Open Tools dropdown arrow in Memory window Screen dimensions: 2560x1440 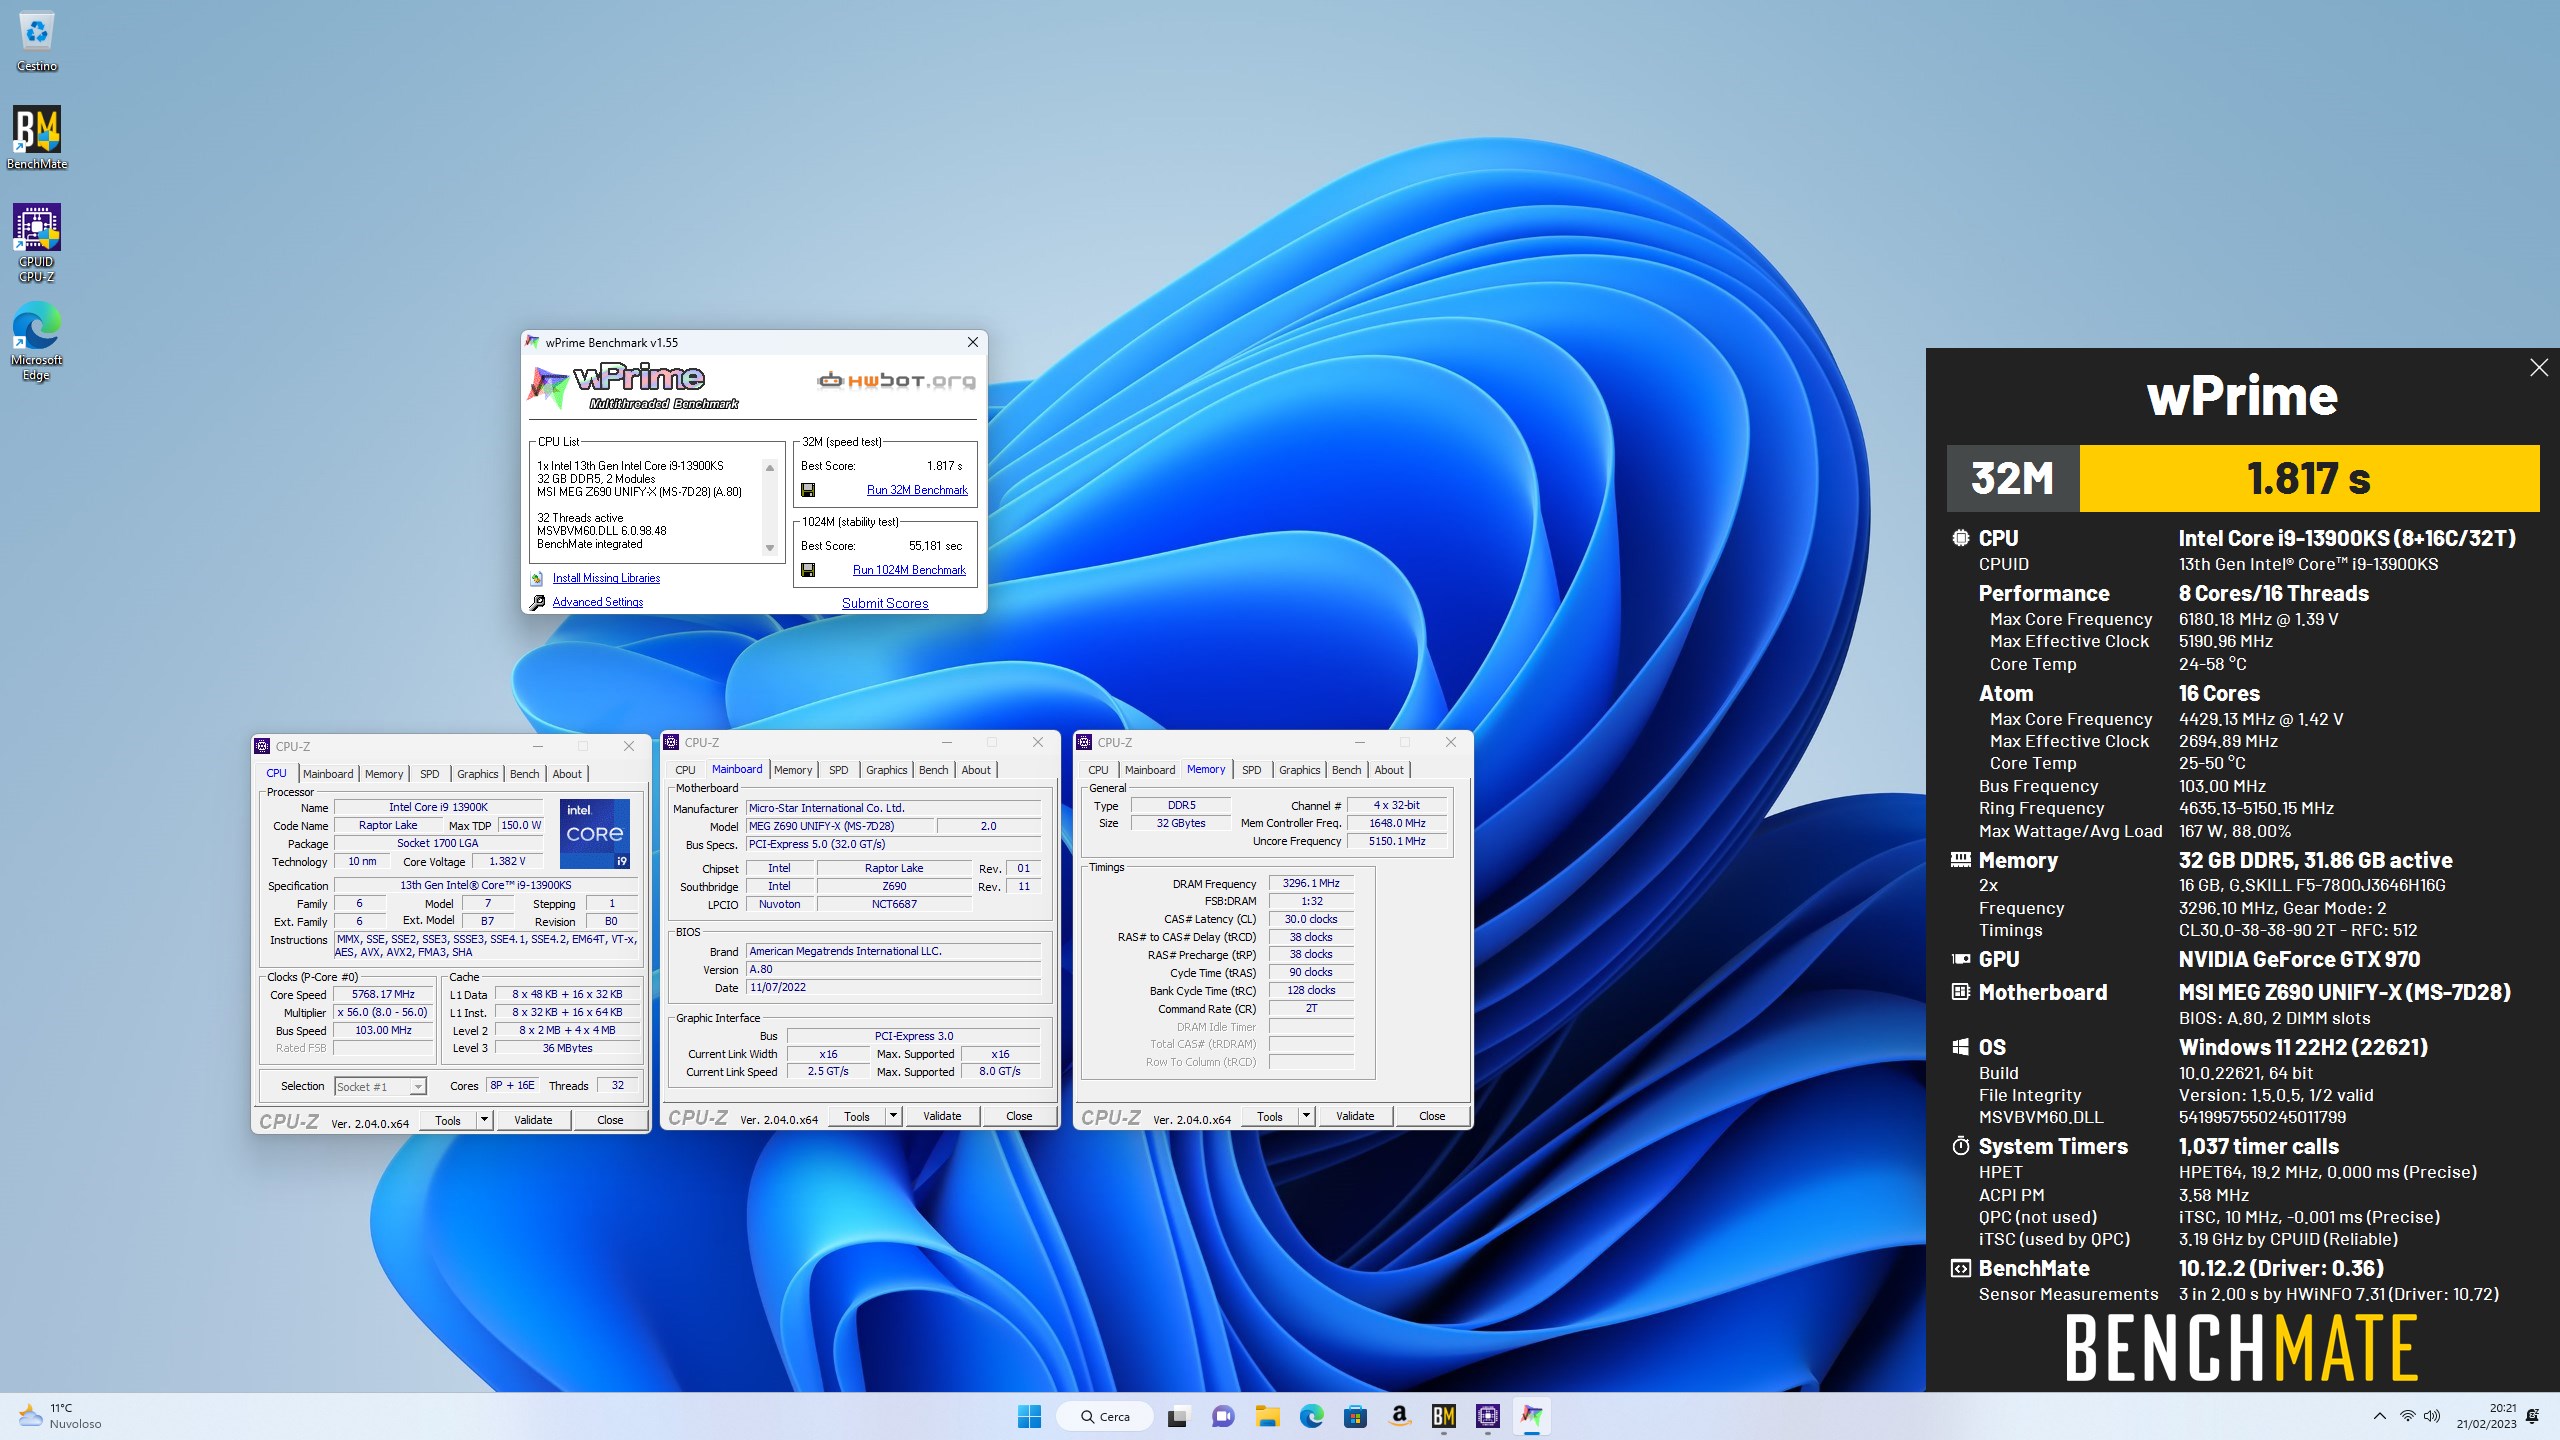point(1306,1116)
